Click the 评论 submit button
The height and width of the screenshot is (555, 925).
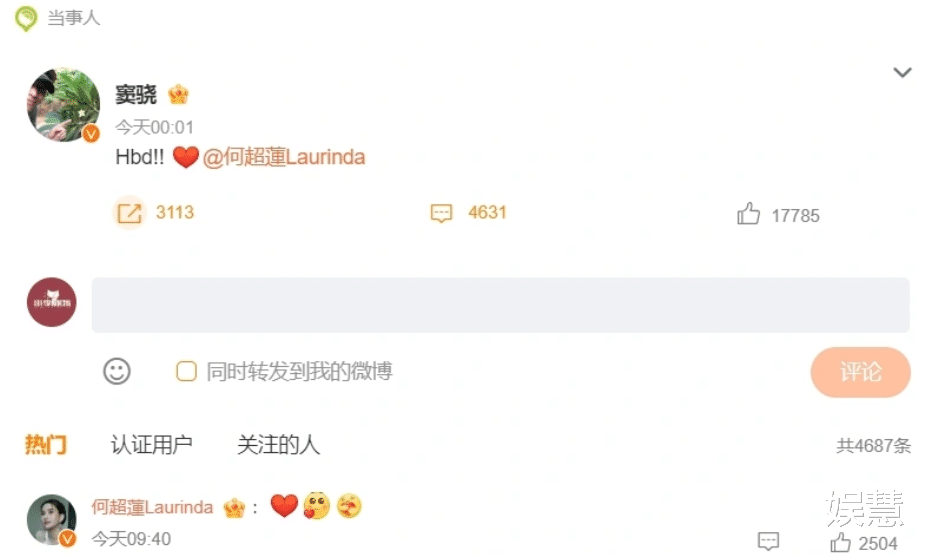click(x=860, y=372)
